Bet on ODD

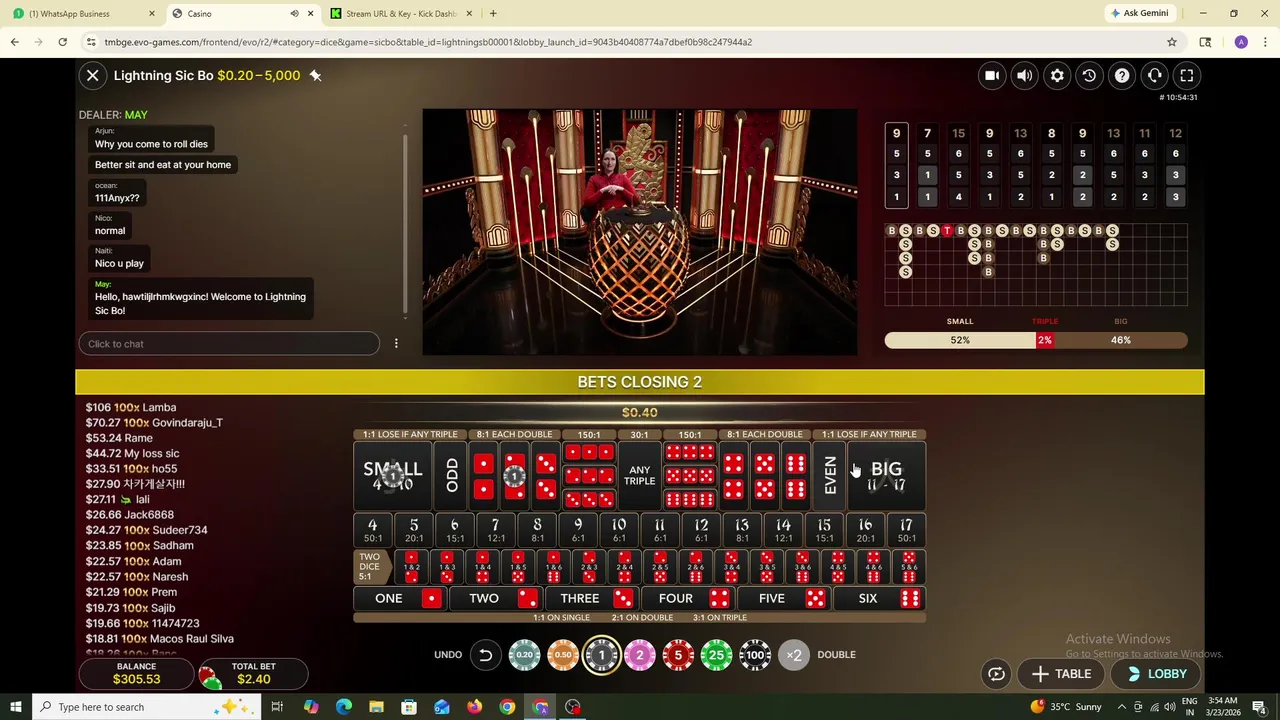pos(451,475)
